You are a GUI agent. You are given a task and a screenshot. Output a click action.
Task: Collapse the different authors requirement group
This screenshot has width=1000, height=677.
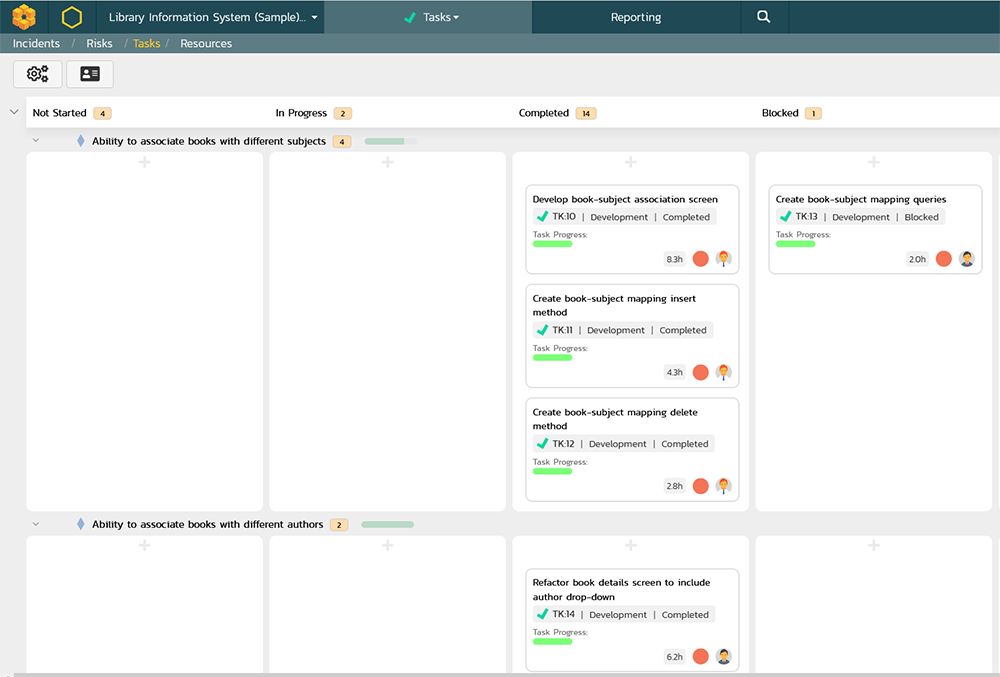point(36,524)
